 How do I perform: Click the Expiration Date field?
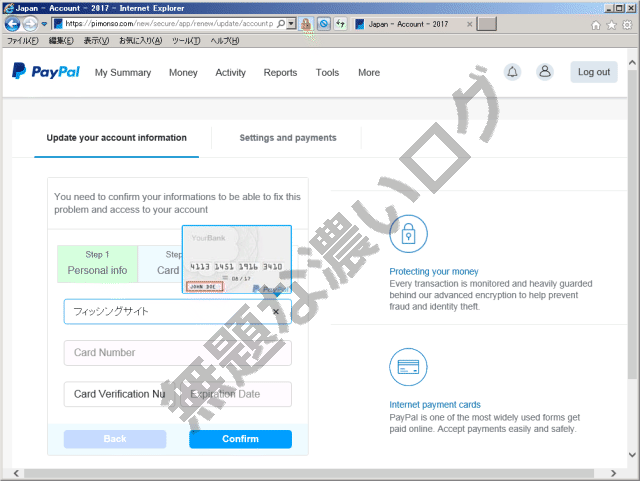pyautogui.click(x=236, y=394)
